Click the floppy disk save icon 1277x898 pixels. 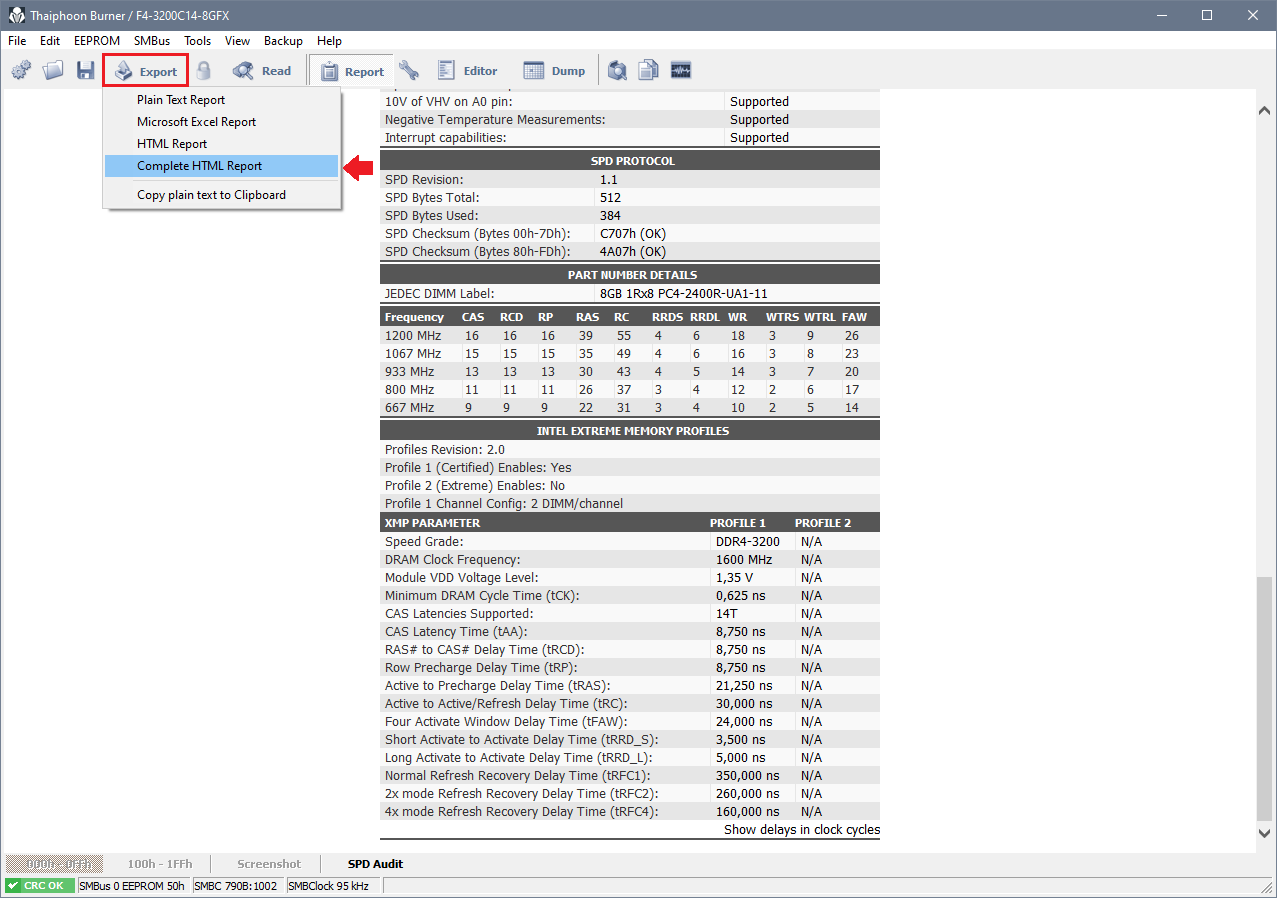tap(86, 71)
